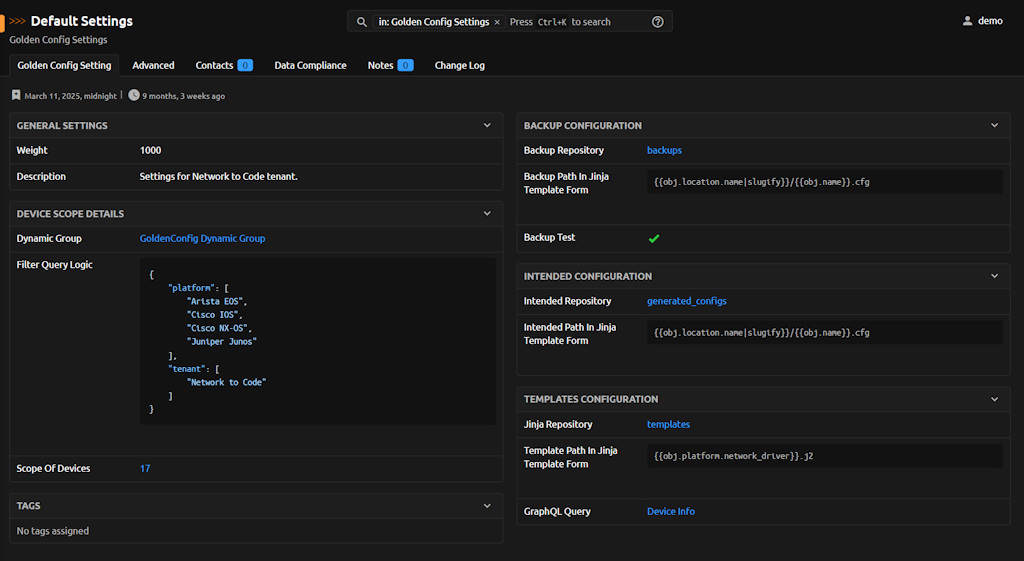Click the clock icon beside last-updated time
This screenshot has height=561, width=1024.
tap(134, 96)
